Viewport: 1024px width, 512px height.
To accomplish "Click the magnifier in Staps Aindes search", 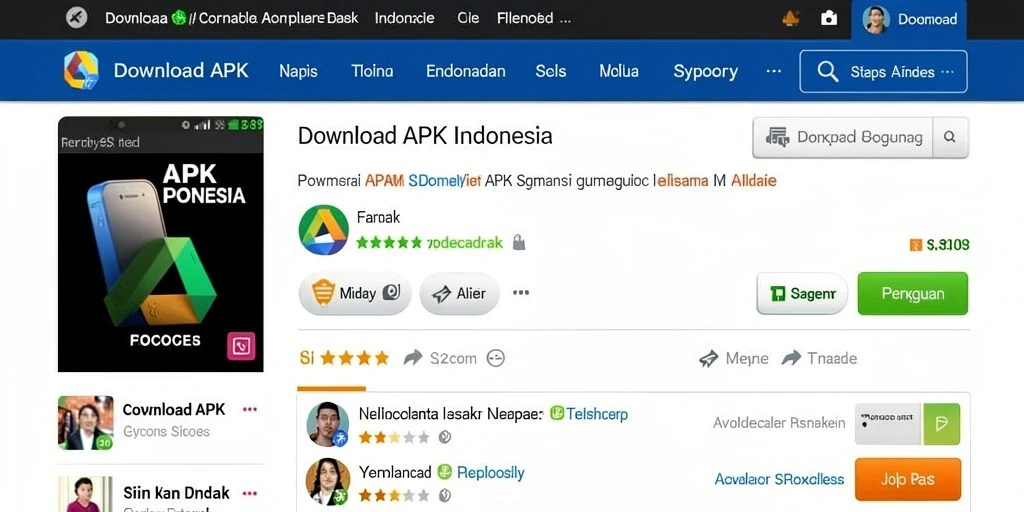I will (827, 72).
